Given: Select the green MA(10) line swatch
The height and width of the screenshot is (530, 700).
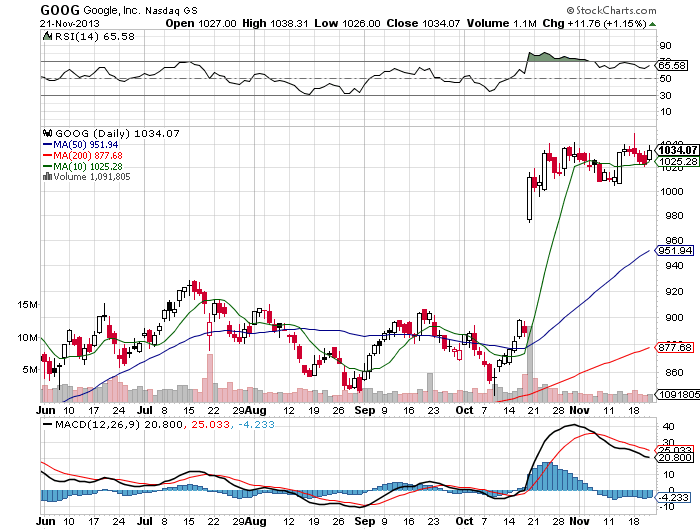Looking at the screenshot, I should tap(47, 167).
